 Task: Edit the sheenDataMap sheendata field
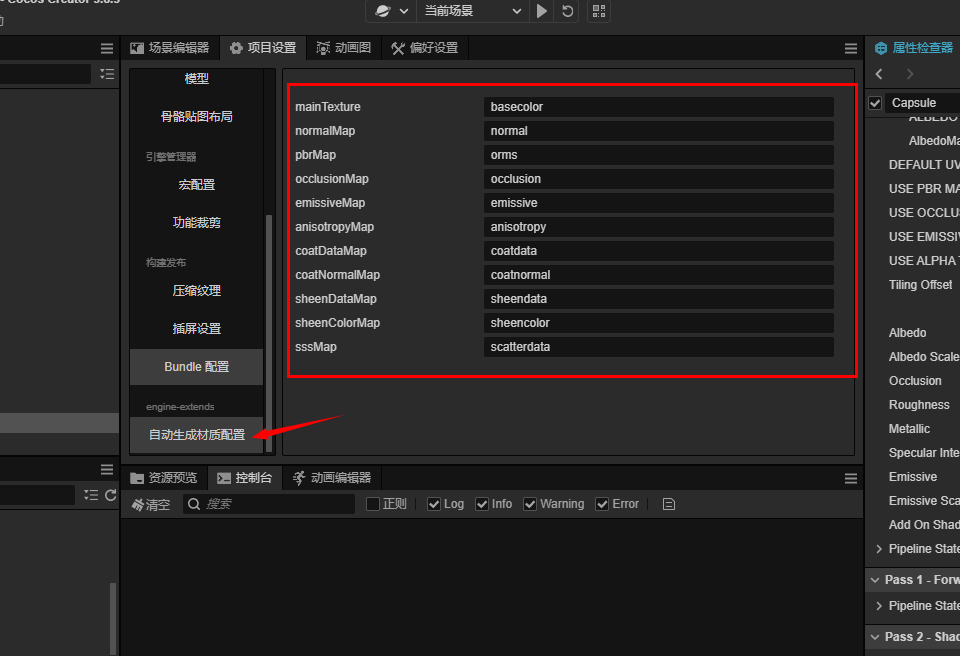tap(658, 299)
